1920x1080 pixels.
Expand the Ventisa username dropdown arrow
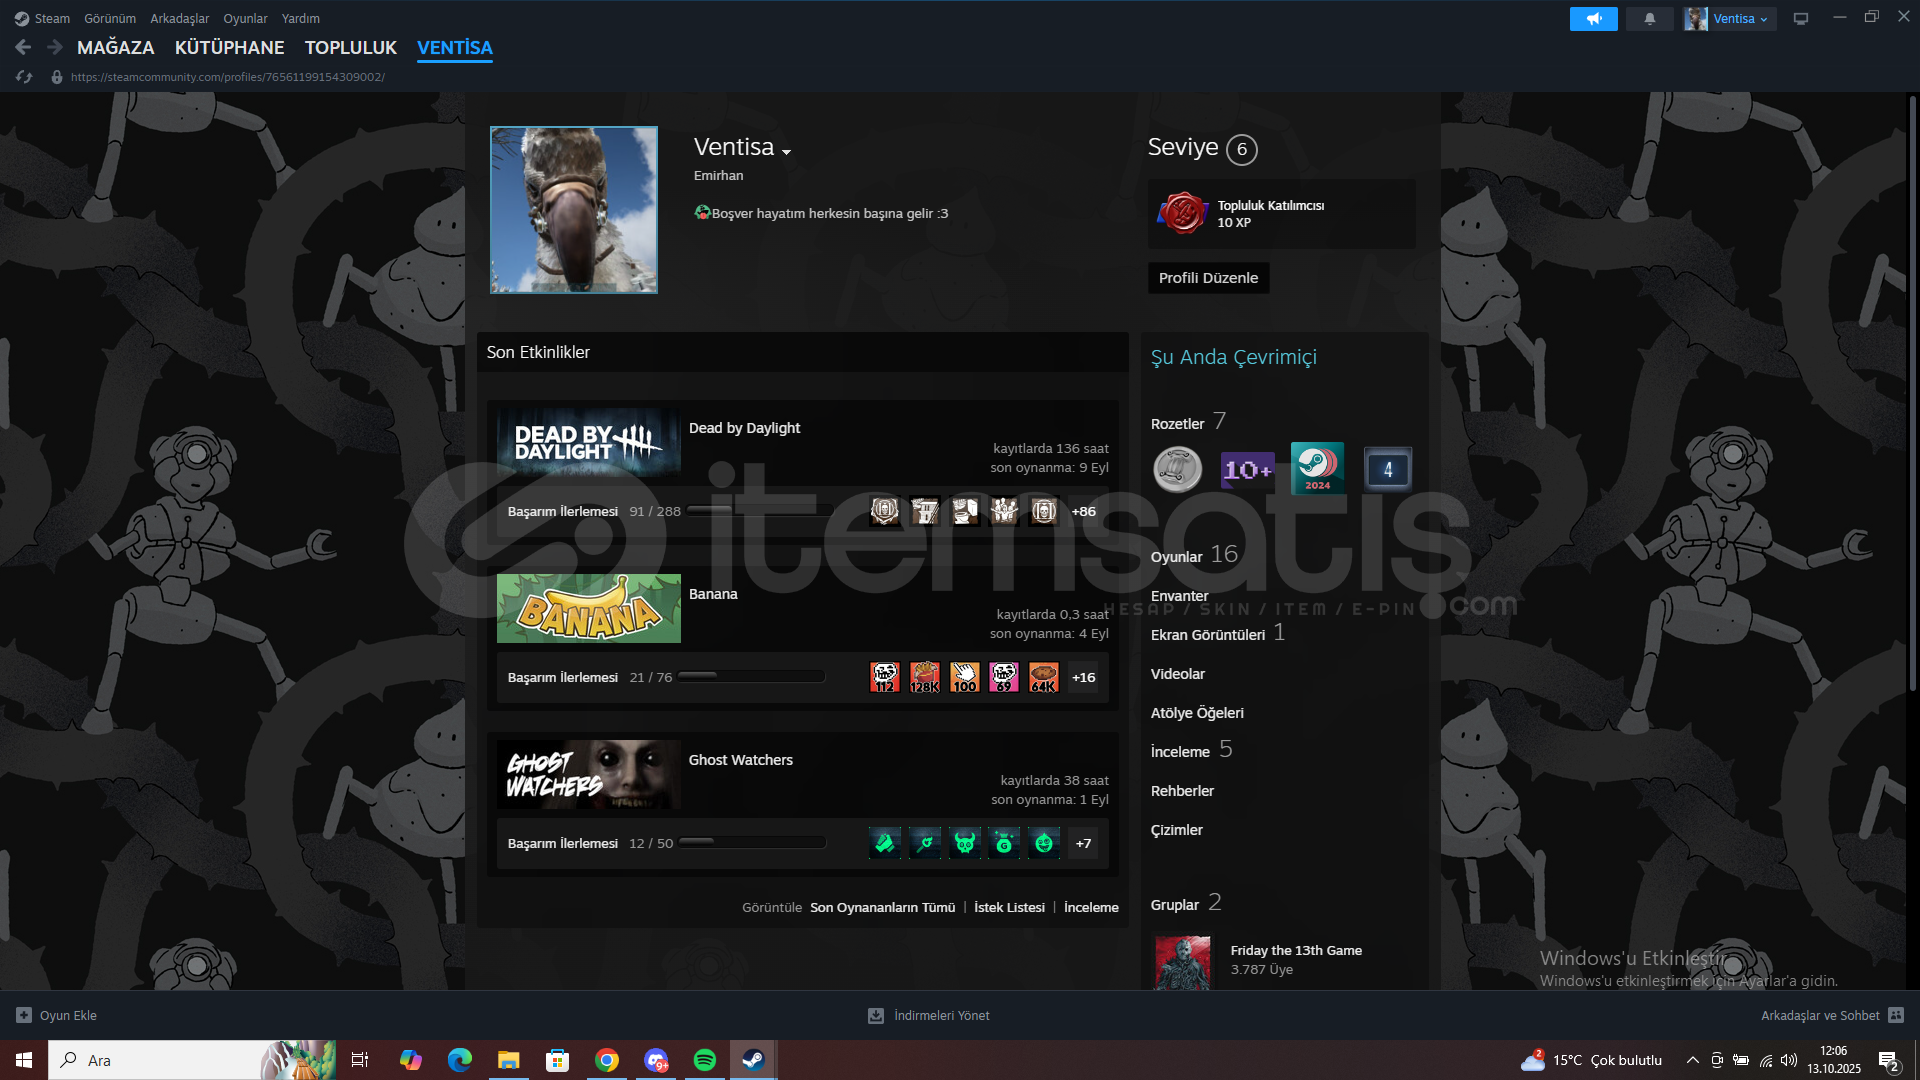click(x=787, y=152)
